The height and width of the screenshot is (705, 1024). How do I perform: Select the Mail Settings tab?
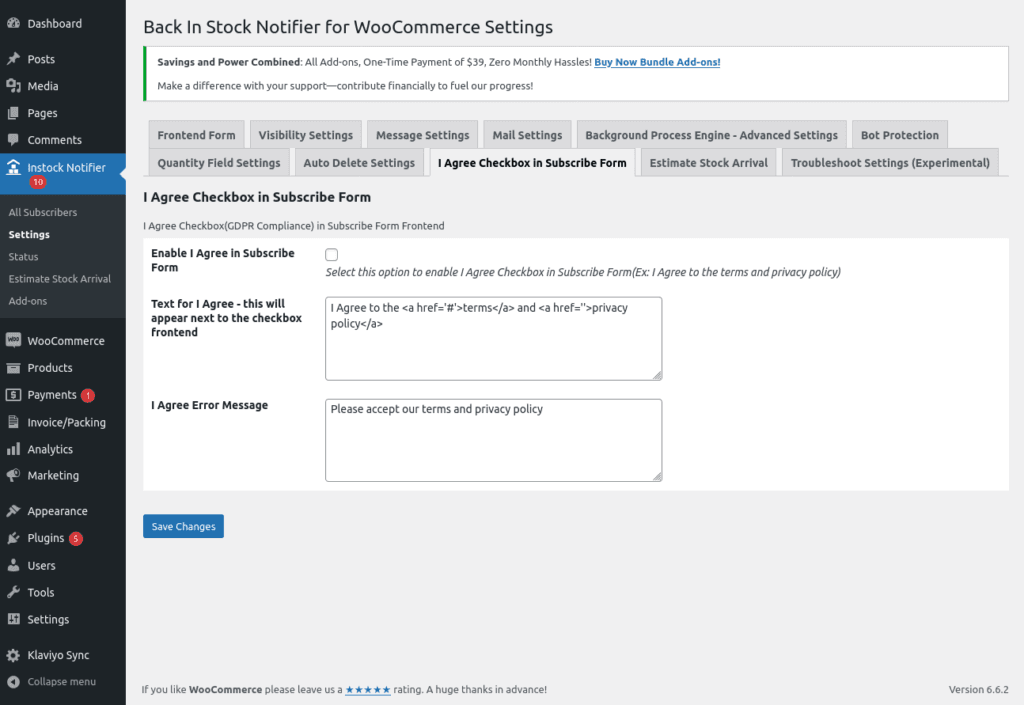527,135
